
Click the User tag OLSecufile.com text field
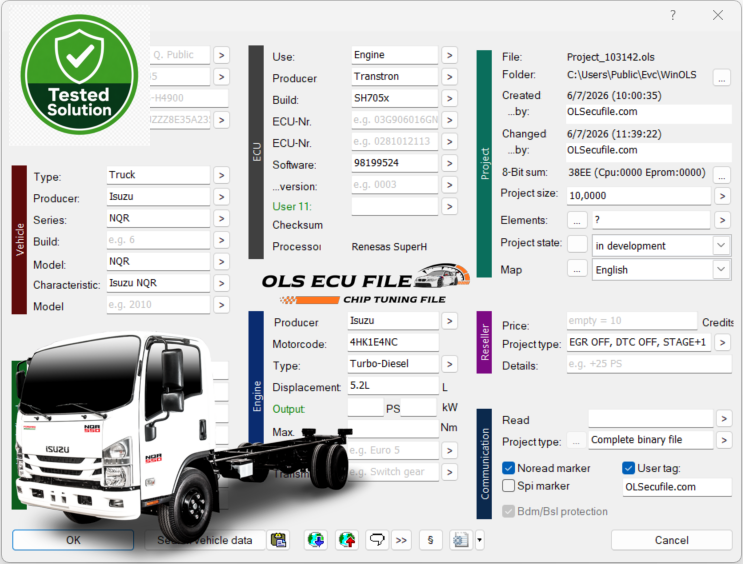677,487
